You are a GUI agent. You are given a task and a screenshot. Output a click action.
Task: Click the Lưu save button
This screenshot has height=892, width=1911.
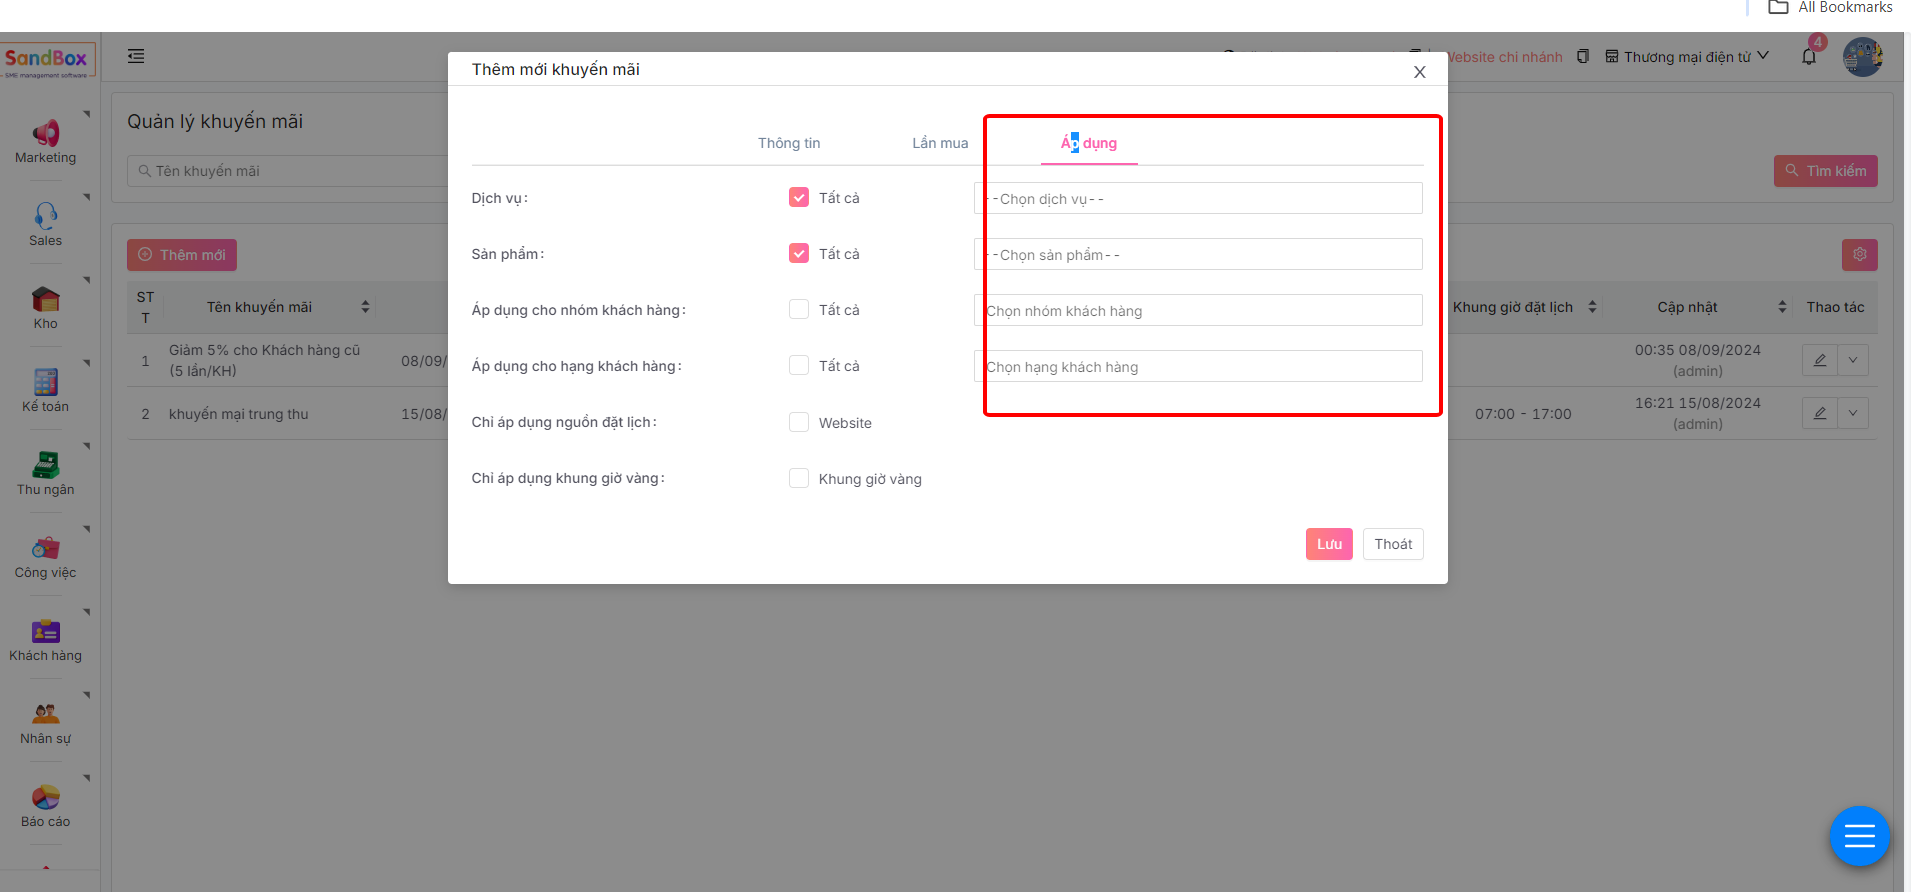[1328, 544]
